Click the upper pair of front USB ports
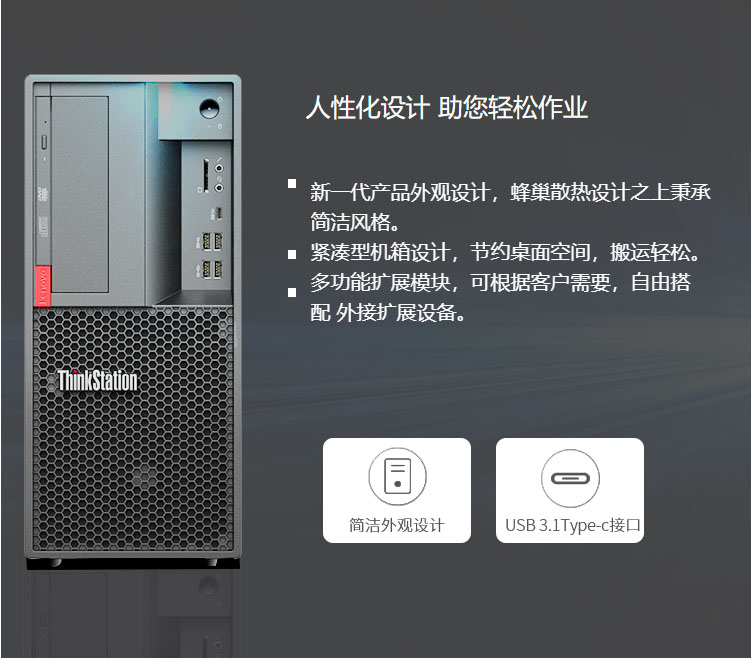 (x=212, y=241)
